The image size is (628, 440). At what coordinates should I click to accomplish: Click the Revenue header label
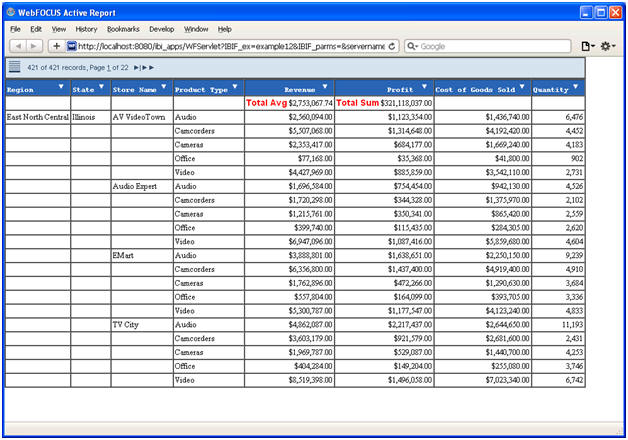[300, 90]
